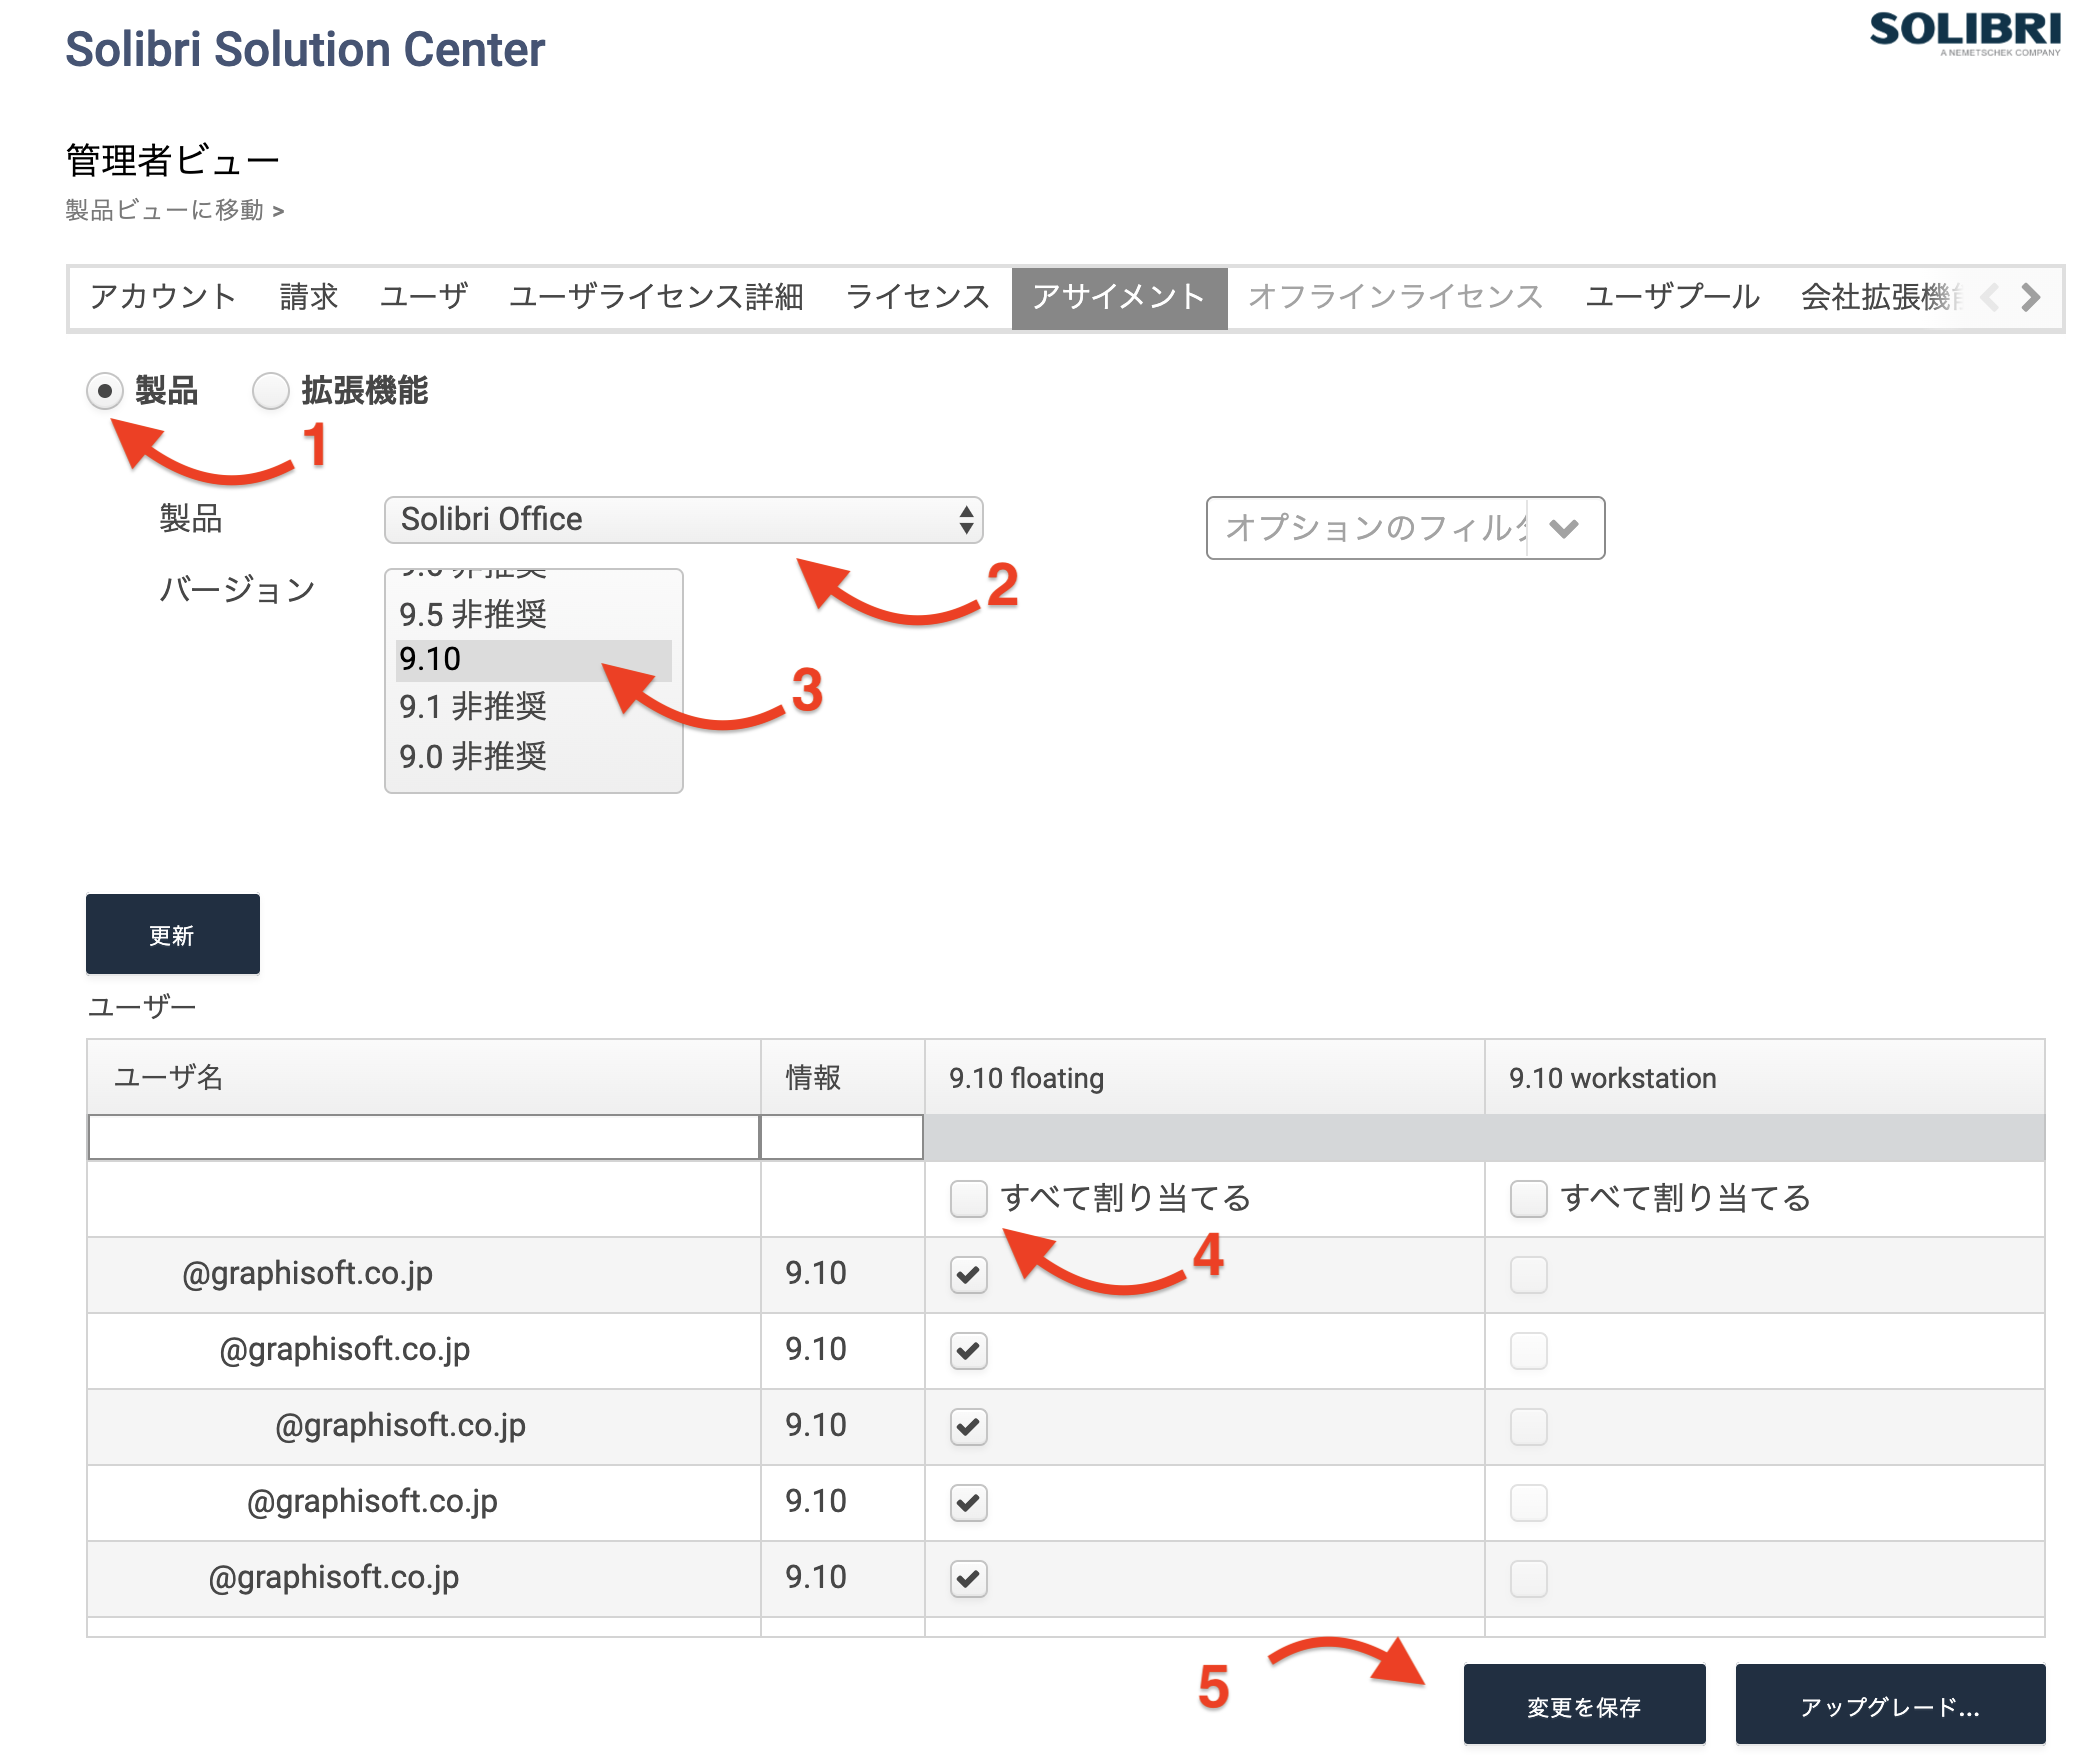Open the オフラインライセンス tab
This screenshot has width=2092, height=1760.
[x=1395, y=297]
